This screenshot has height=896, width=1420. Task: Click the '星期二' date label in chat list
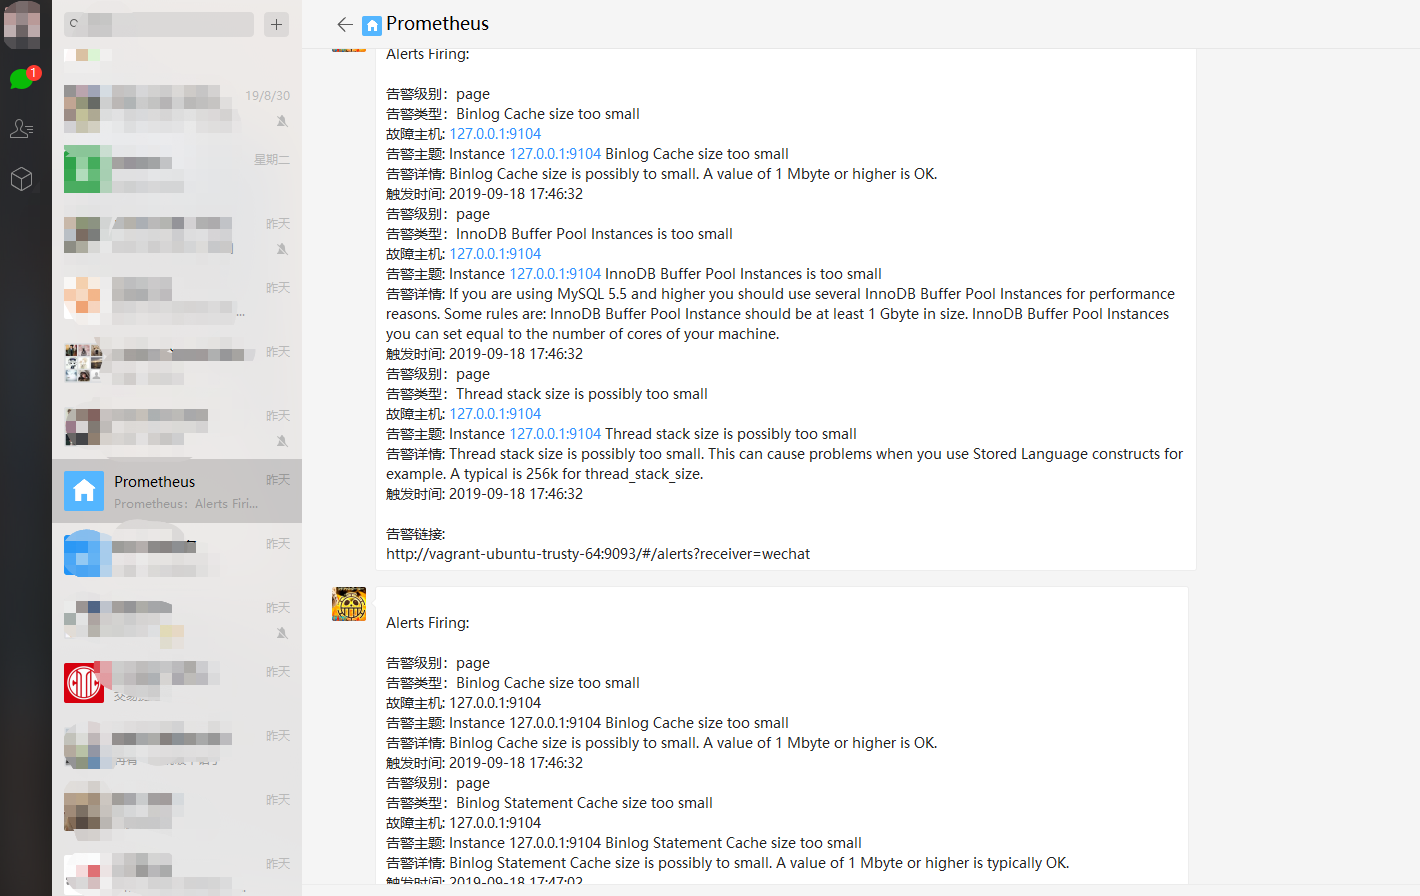[x=272, y=160]
